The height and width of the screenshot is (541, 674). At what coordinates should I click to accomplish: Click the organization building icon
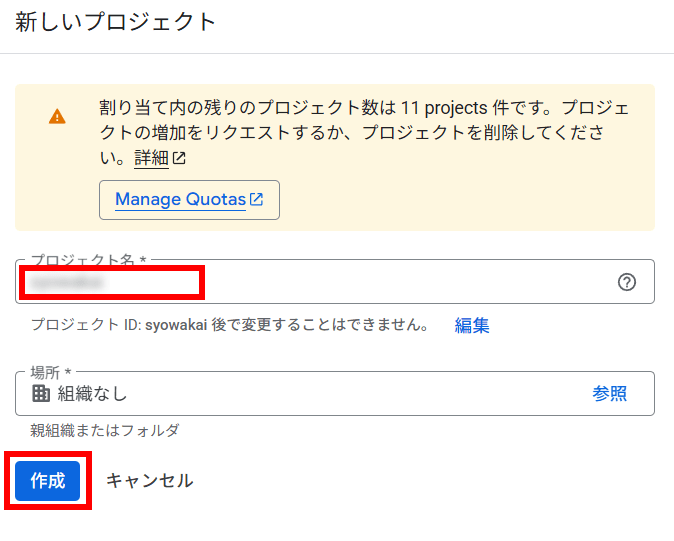[x=41, y=393]
